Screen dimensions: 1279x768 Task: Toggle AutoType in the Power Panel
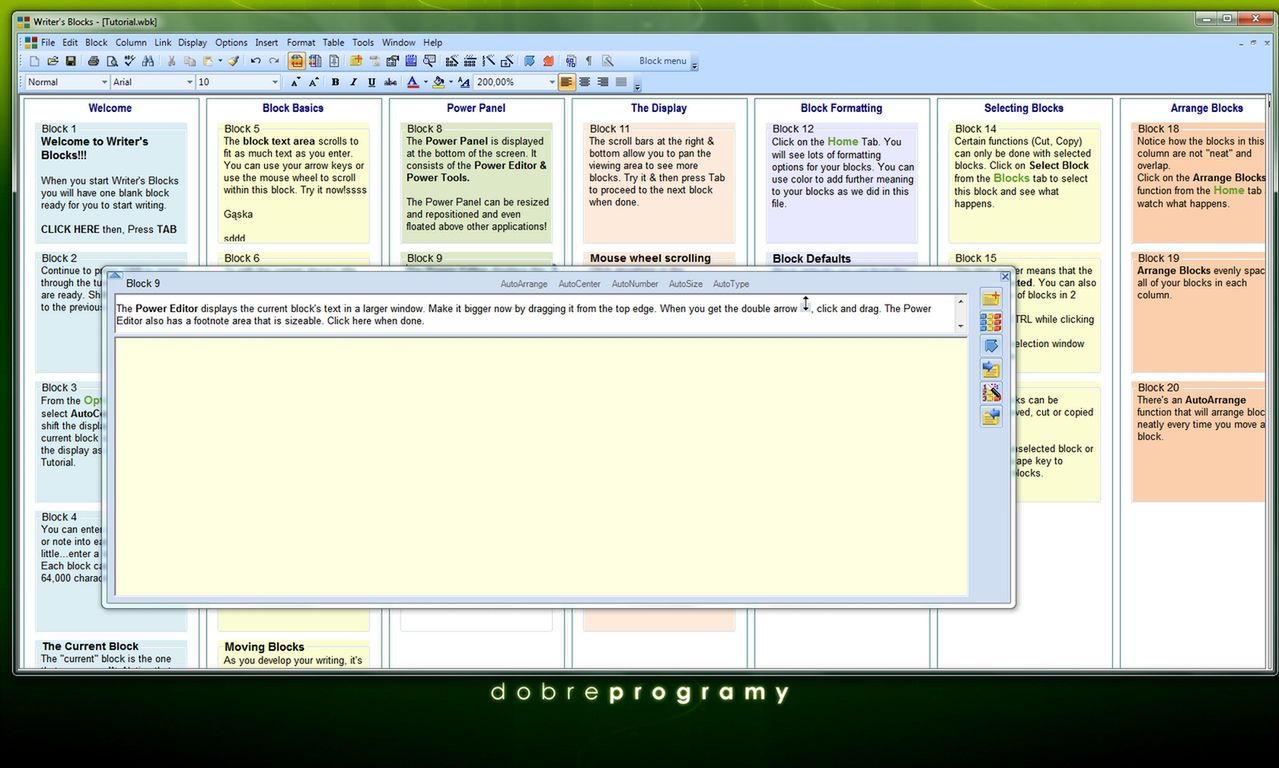731,284
